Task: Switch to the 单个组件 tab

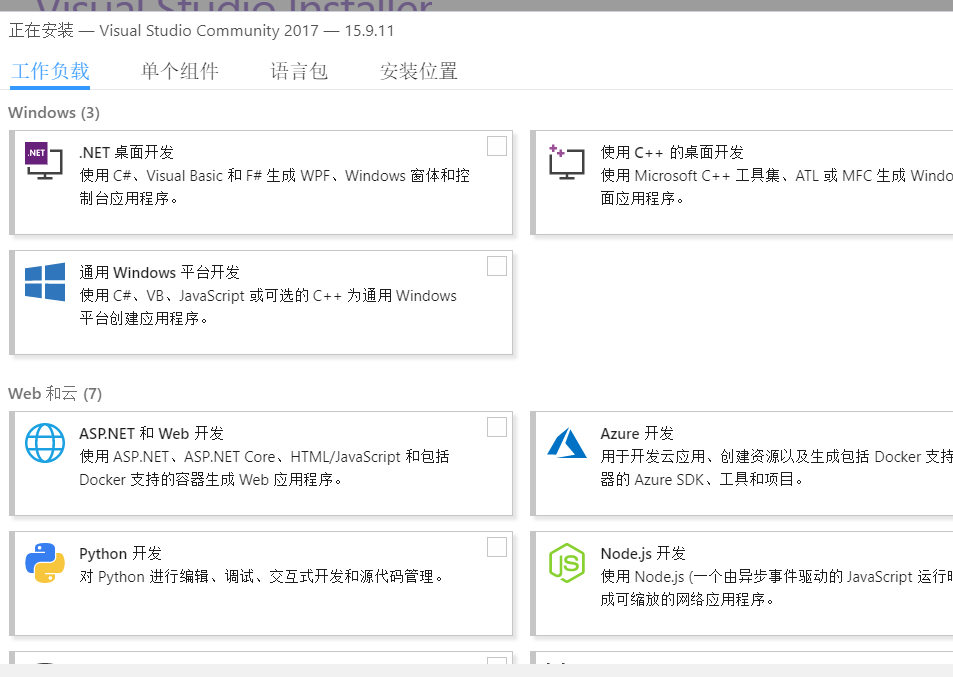Action: [x=180, y=71]
